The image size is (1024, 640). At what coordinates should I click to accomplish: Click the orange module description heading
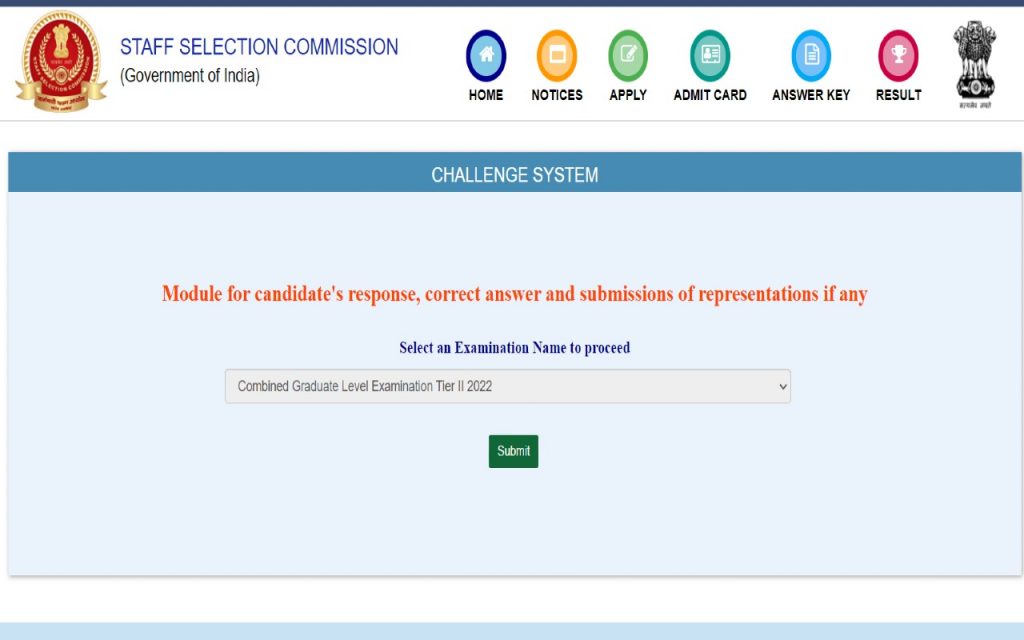click(x=515, y=294)
